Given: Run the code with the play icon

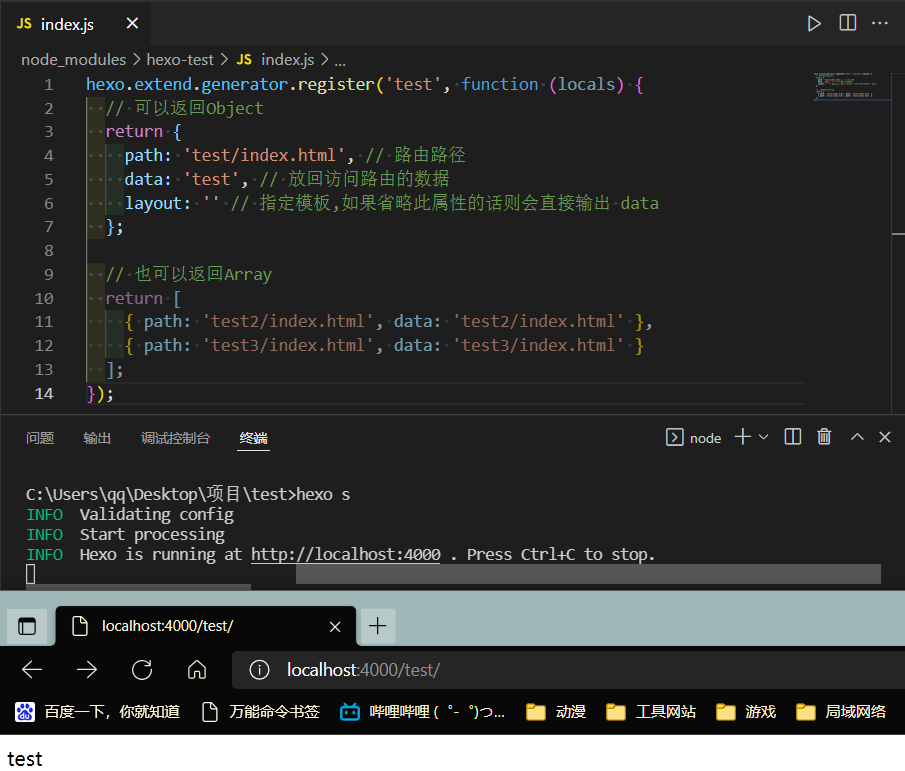Looking at the screenshot, I should pyautogui.click(x=814, y=23).
